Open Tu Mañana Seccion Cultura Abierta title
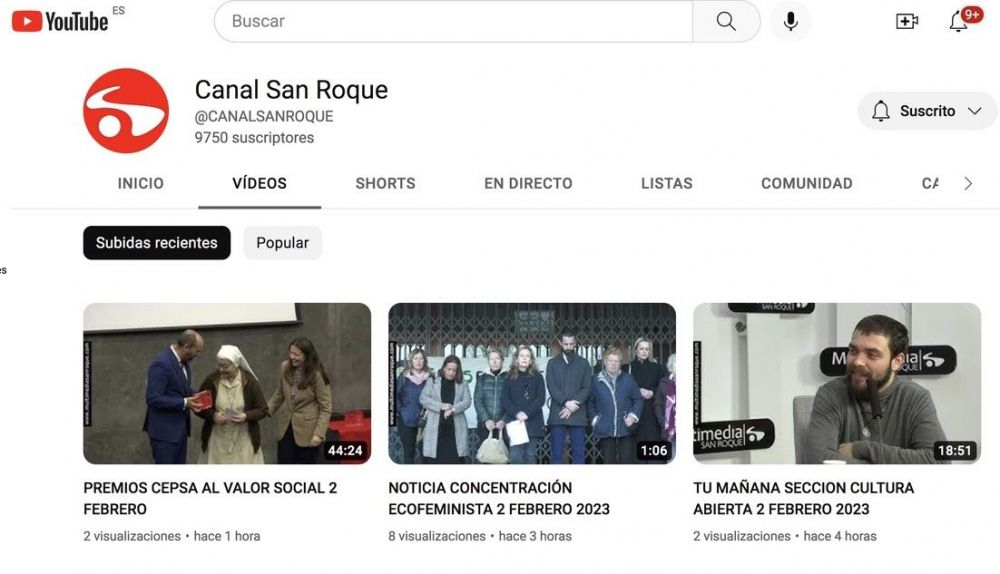 tap(803, 498)
